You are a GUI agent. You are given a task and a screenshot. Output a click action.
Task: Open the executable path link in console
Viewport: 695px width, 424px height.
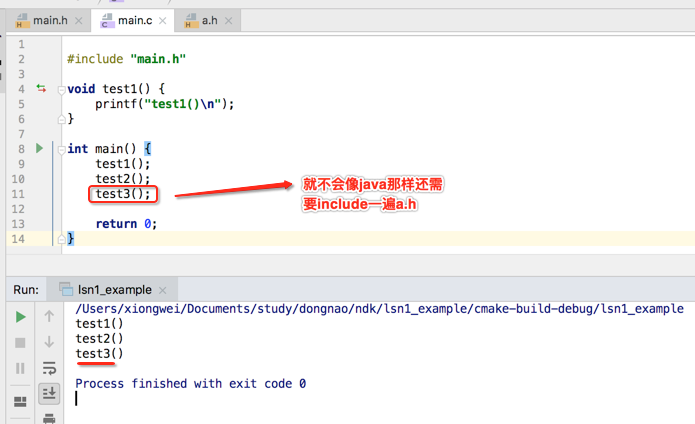point(379,309)
